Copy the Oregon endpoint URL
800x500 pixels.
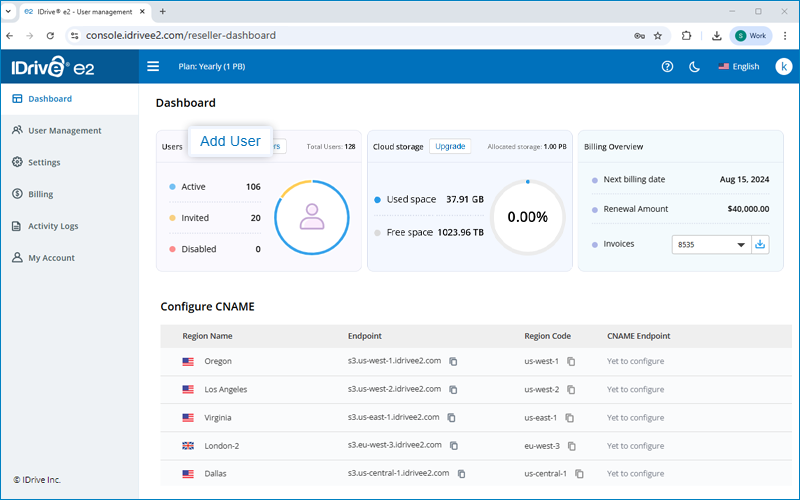453,361
